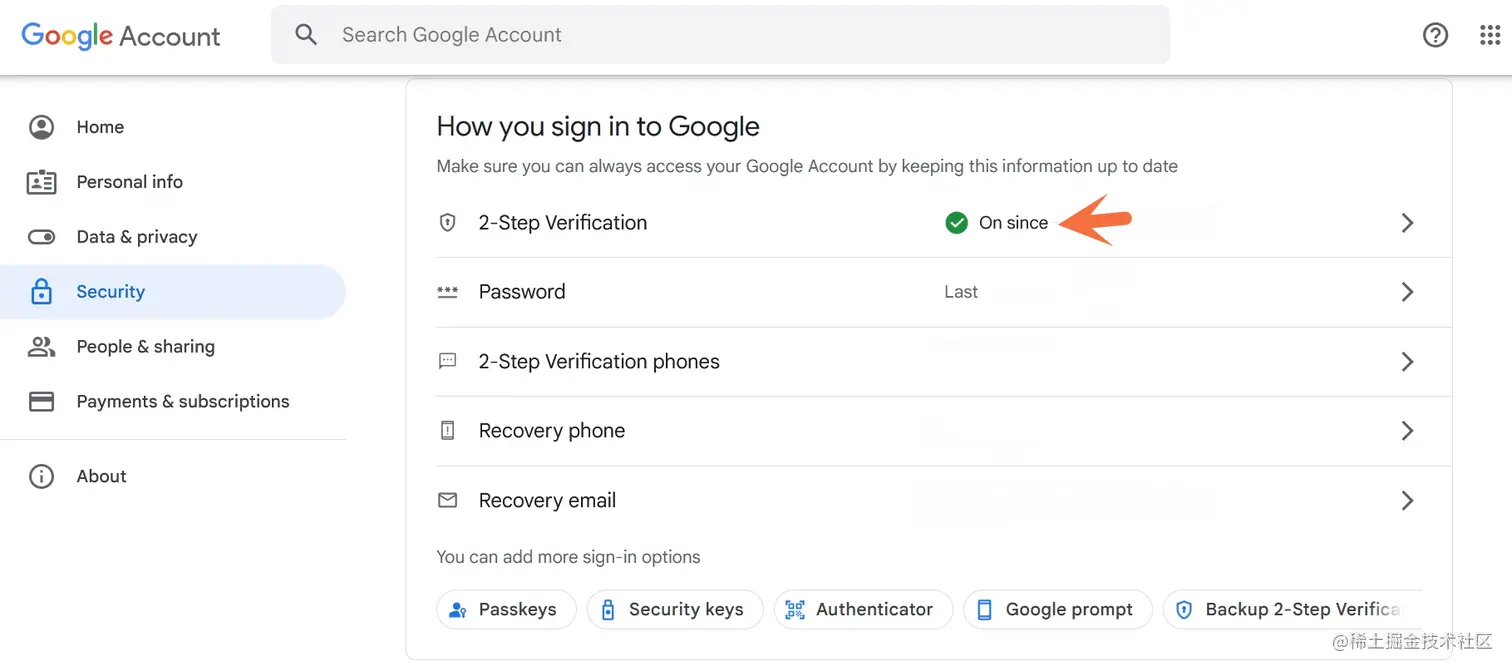Click the Google prompt button
Screen dimensions: 1512x671
(1057, 610)
